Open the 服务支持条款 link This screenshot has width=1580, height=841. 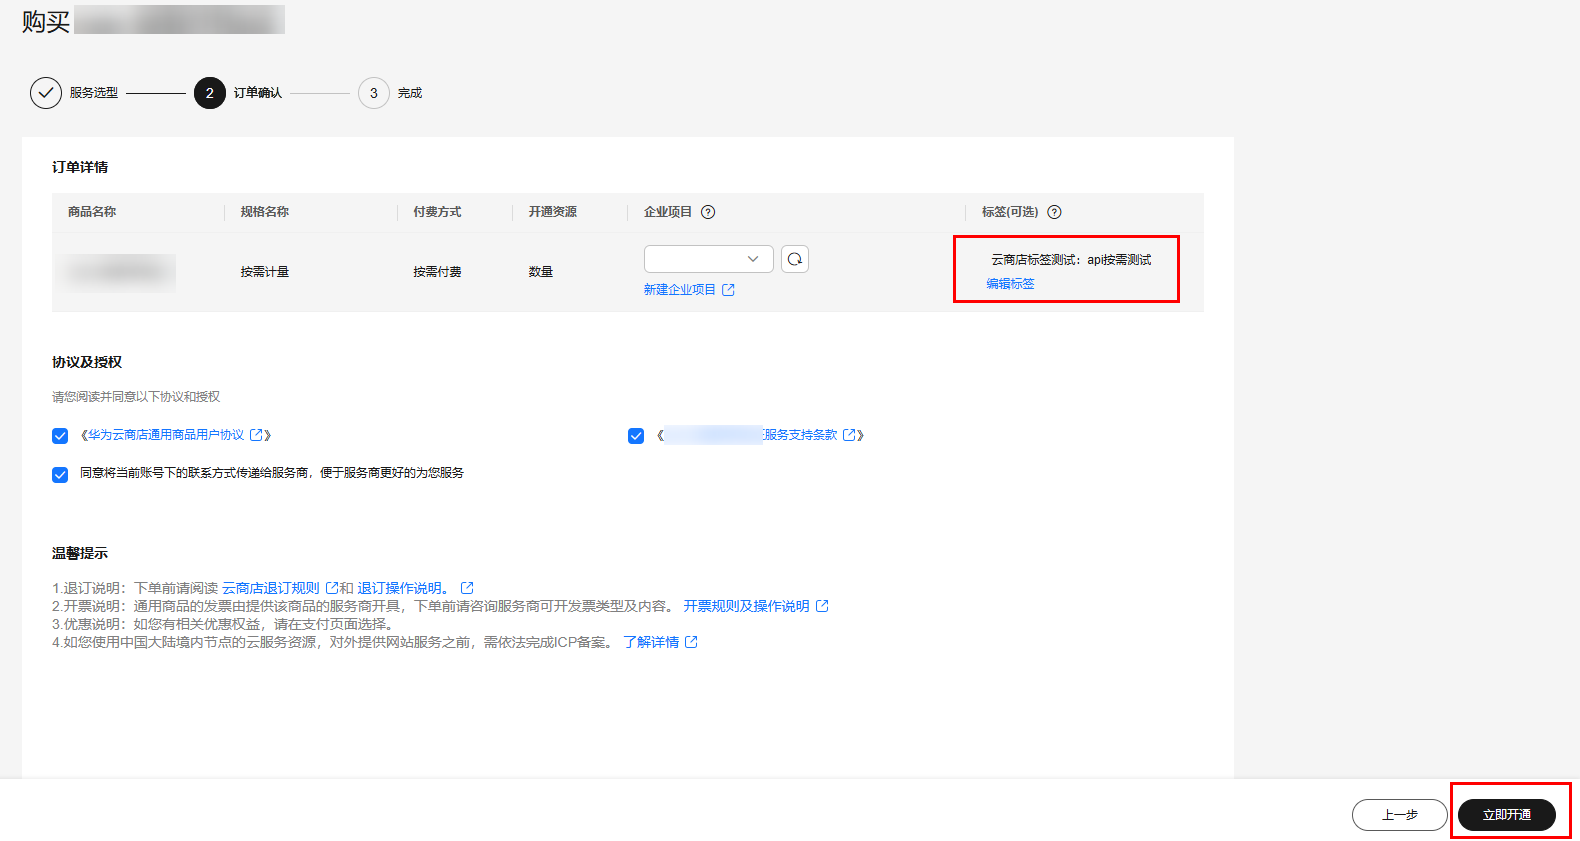(x=800, y=435)
